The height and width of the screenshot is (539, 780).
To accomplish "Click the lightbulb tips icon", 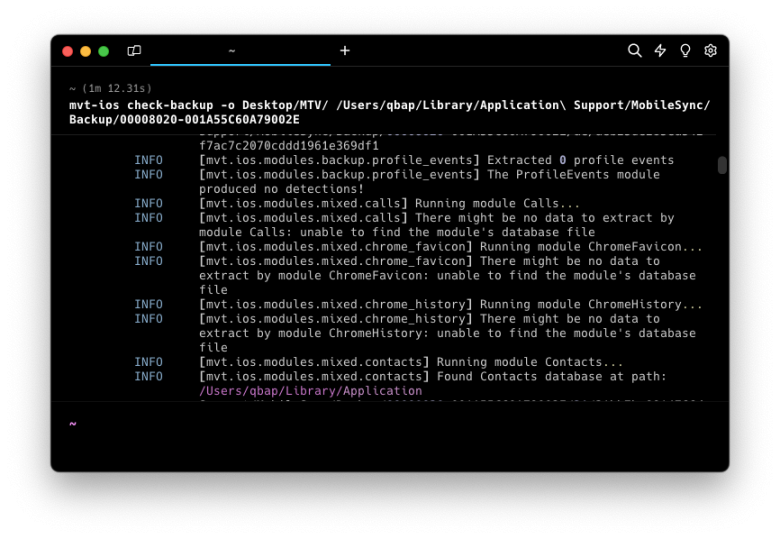I will click(x=685, y=51).
